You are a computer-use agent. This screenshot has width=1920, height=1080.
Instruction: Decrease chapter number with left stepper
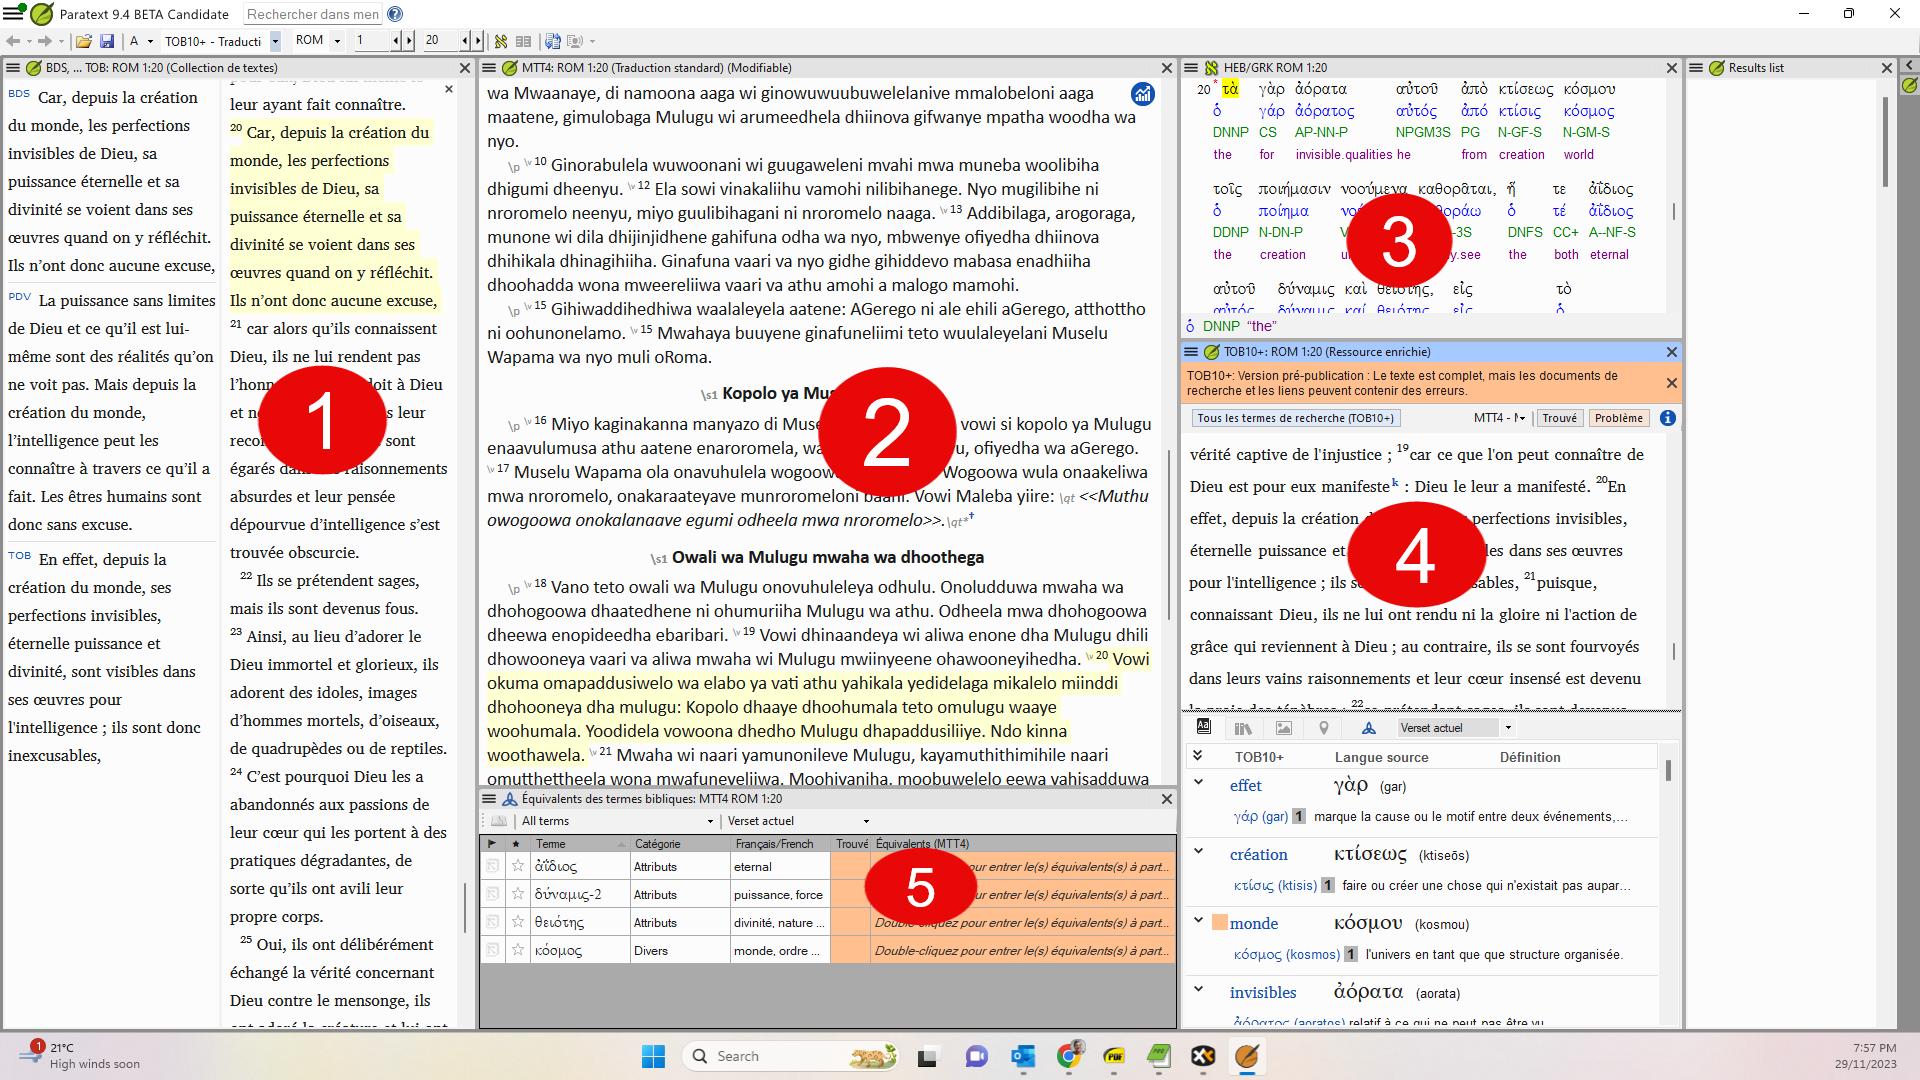point(396,41)
